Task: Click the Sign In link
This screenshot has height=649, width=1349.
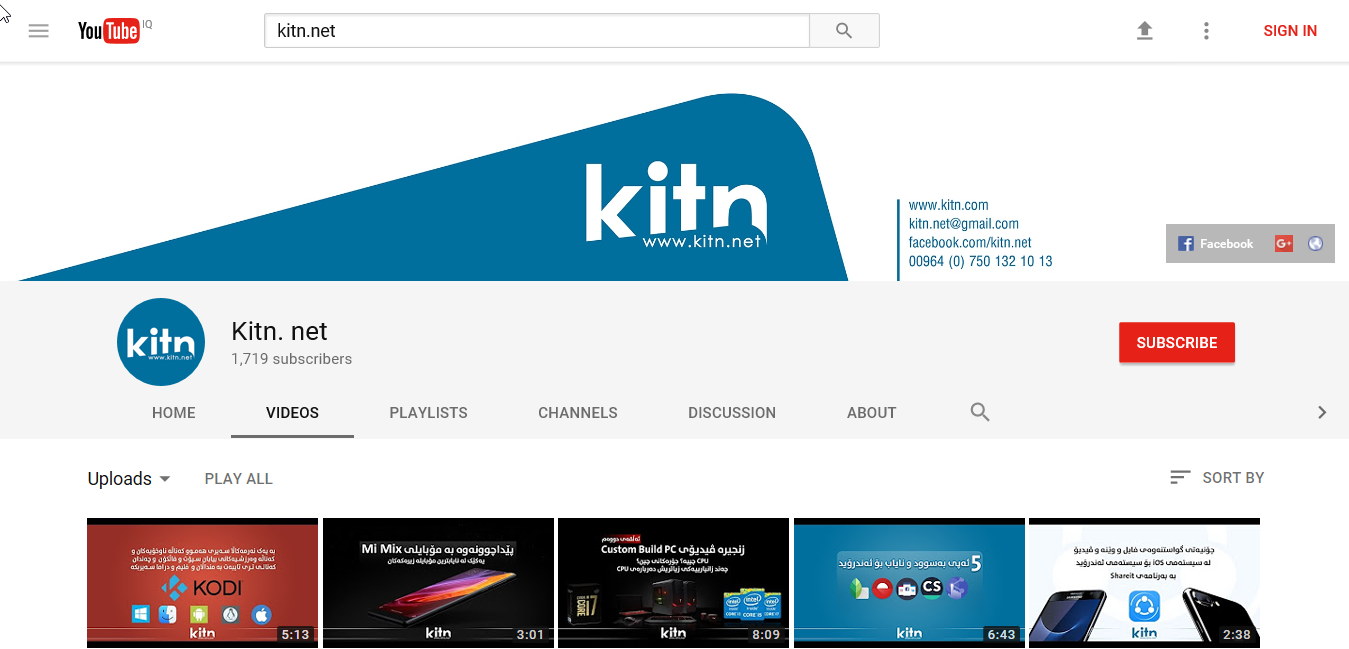Action: [1290, 31]
